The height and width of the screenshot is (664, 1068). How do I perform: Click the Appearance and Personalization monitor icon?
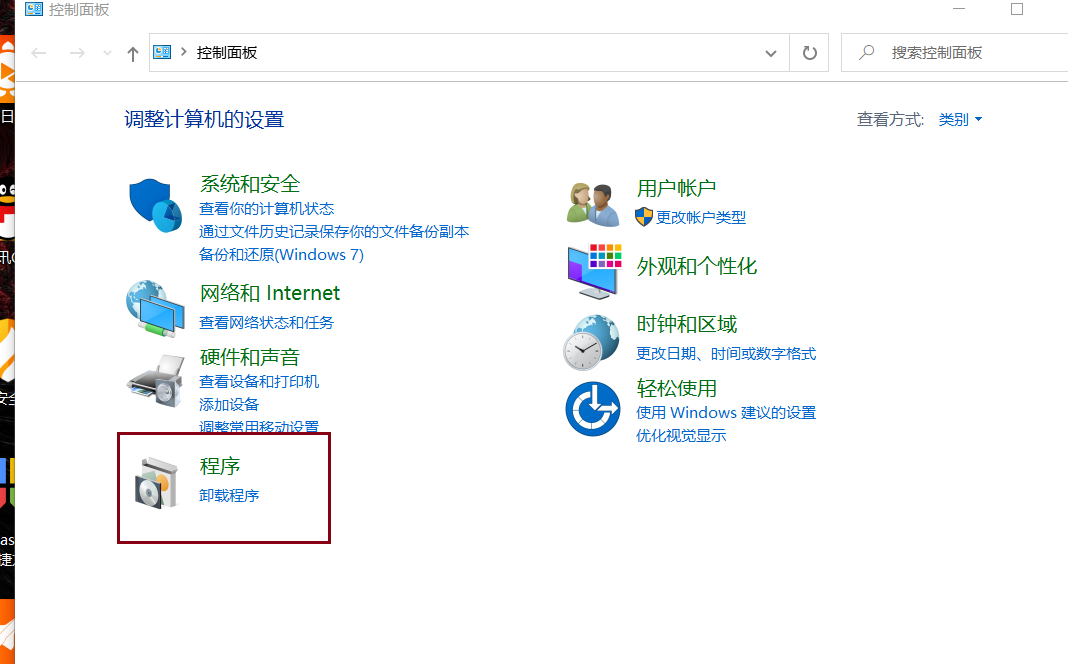pyautogui.click(x=594, y=271)
